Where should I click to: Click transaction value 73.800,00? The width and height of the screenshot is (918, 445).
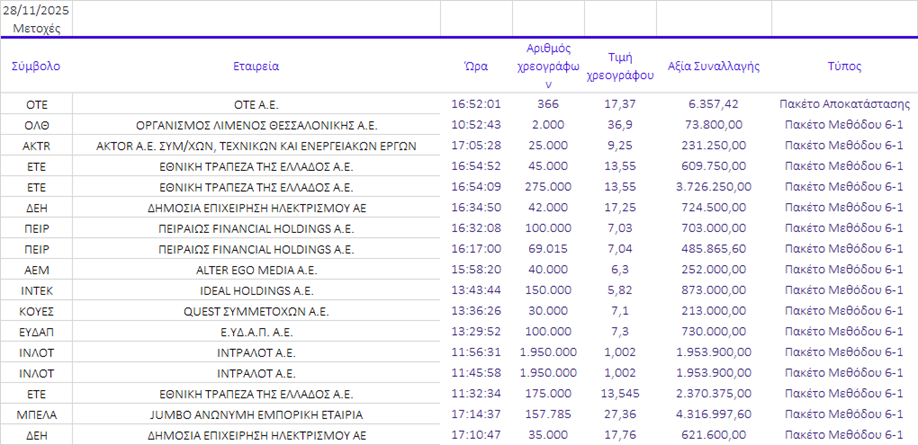(x=714, y=125)
